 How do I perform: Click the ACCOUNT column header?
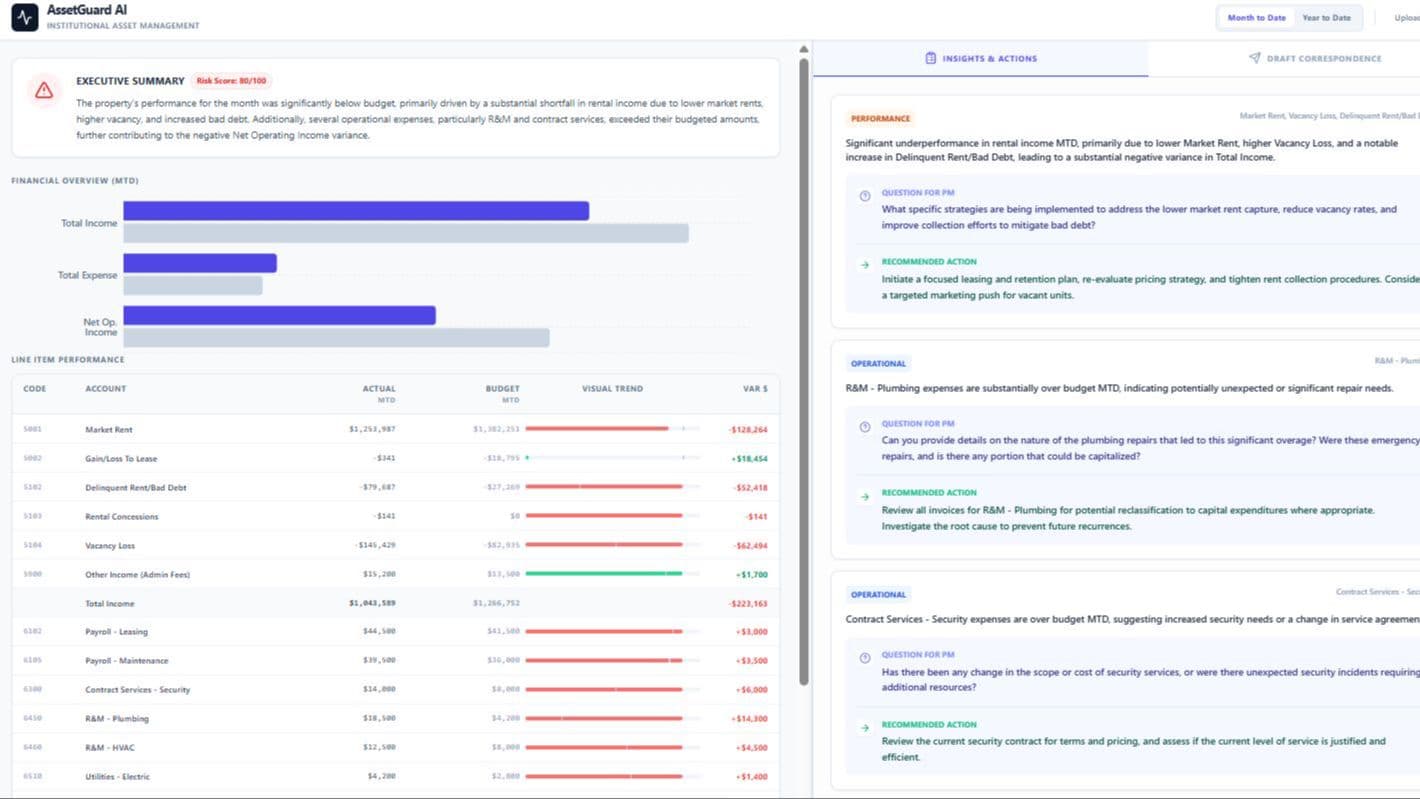click(x=106, y=389)
